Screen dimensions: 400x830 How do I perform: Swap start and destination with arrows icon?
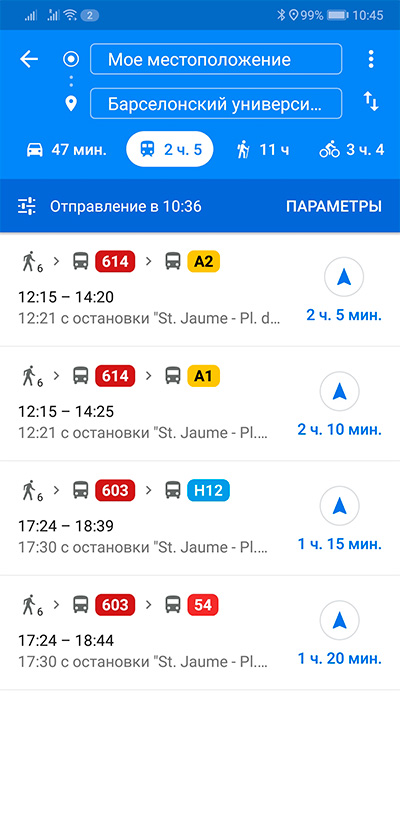tap(371, 101)
